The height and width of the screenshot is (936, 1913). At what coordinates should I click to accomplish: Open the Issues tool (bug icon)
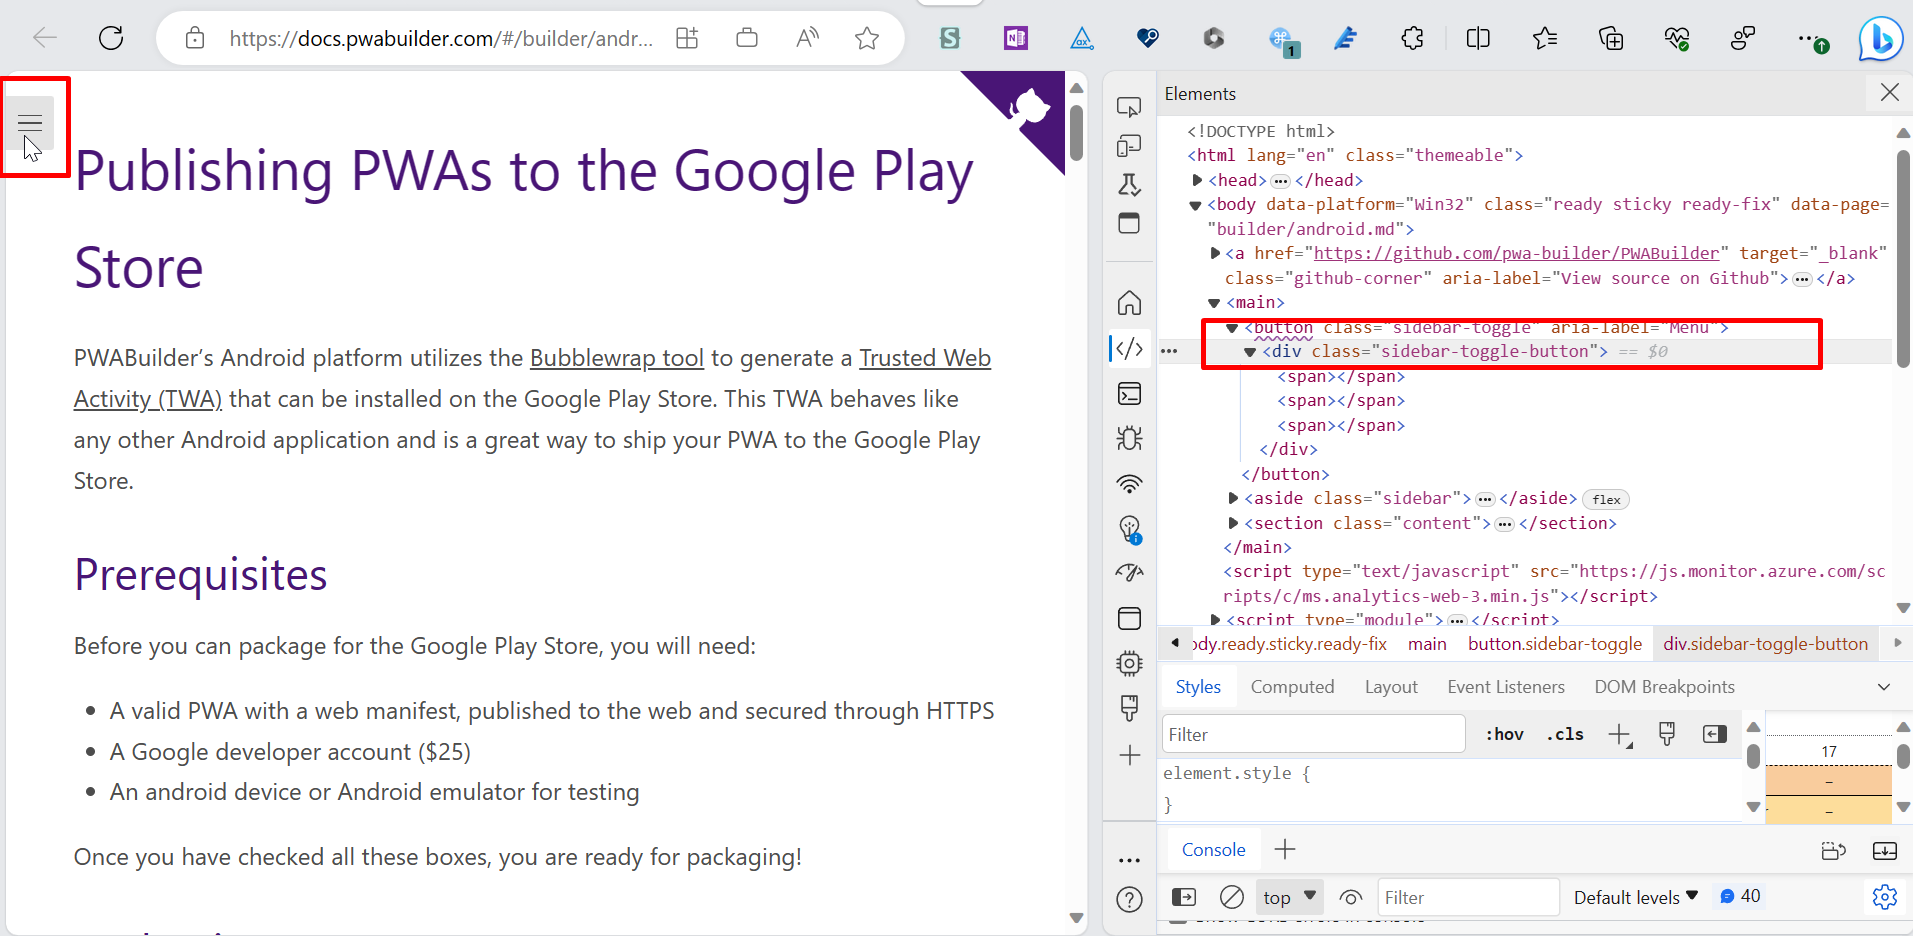1129,437
